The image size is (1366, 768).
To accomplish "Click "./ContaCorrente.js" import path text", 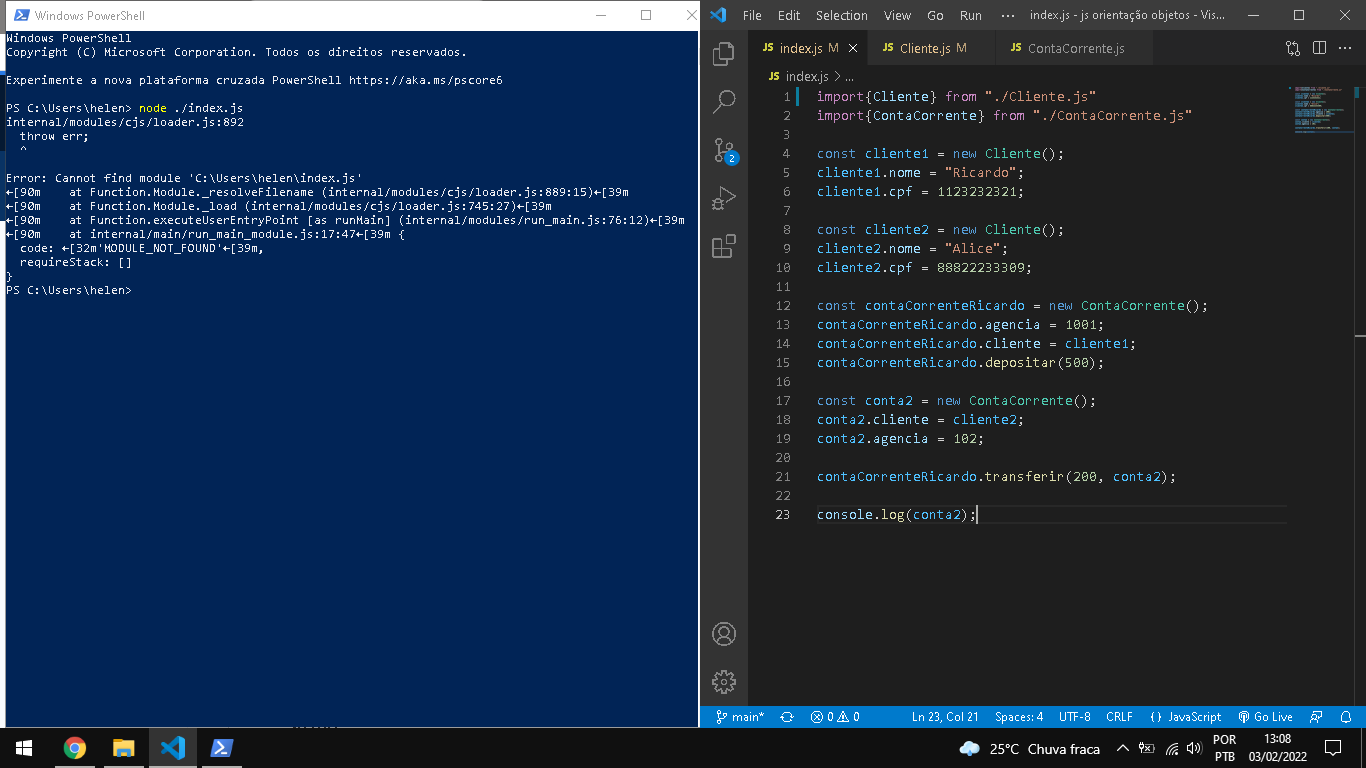I will pos(1112,116).
